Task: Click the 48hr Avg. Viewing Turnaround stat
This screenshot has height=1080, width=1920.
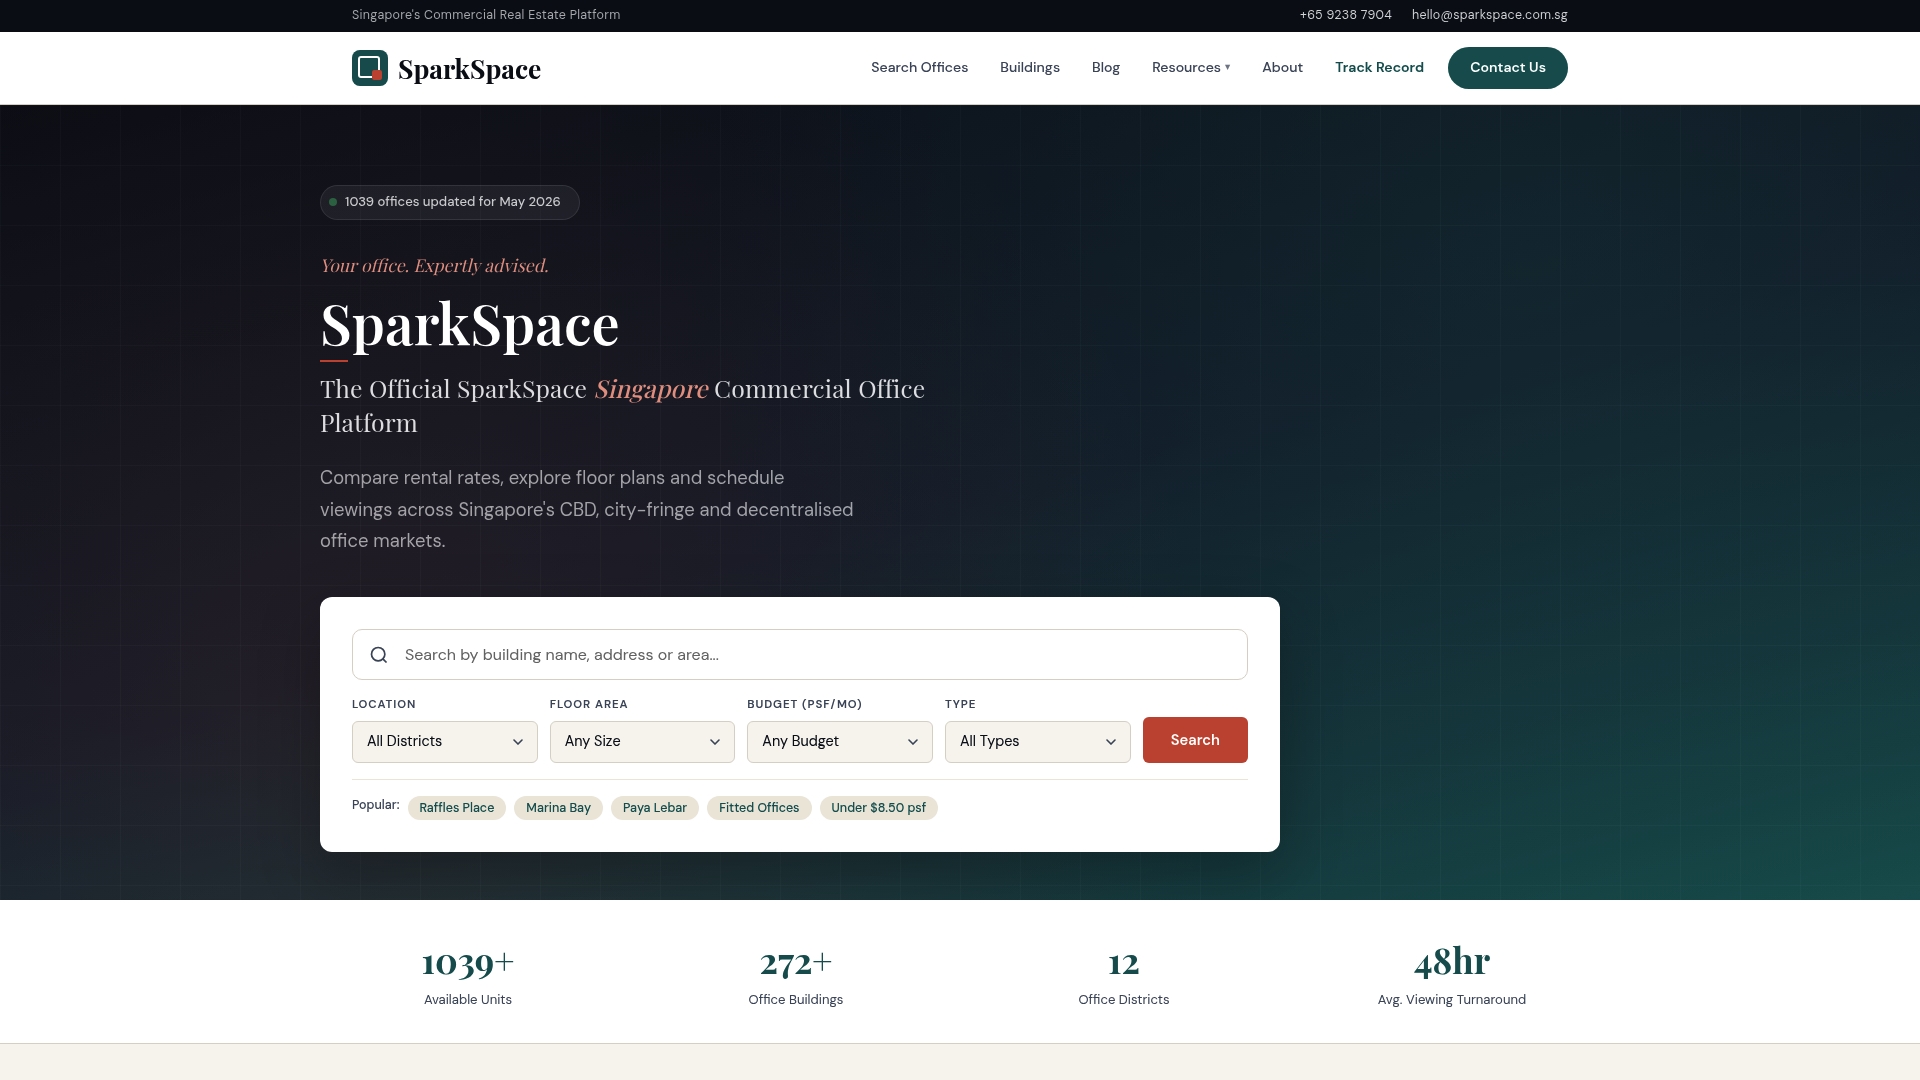Action: 1452,975
